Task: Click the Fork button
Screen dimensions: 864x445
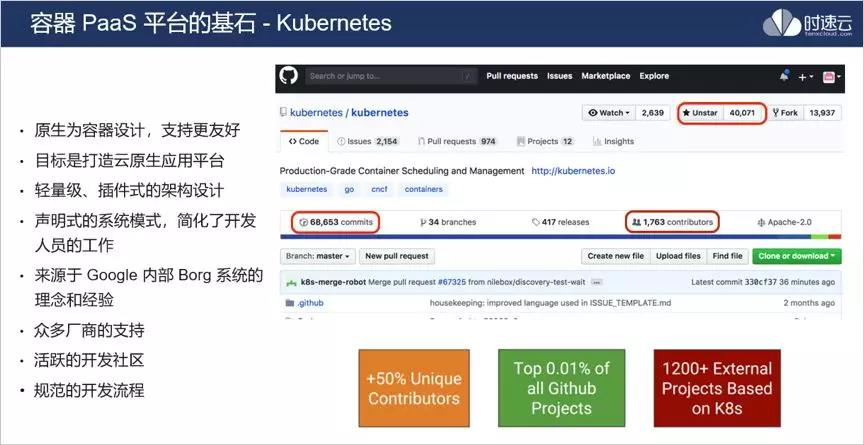Action: (785, 113)
